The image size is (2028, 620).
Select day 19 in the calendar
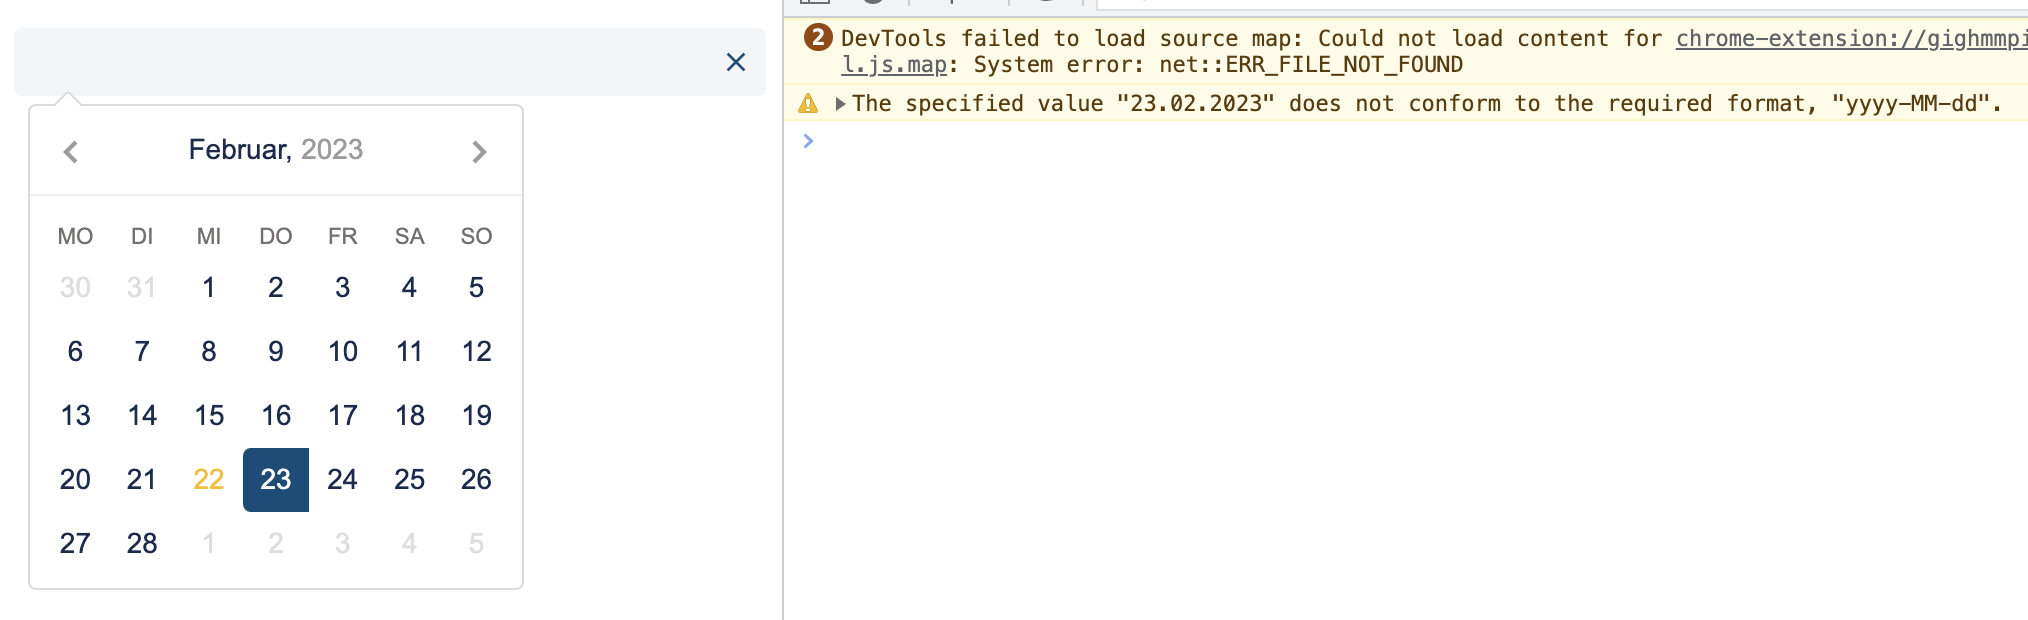477,416
